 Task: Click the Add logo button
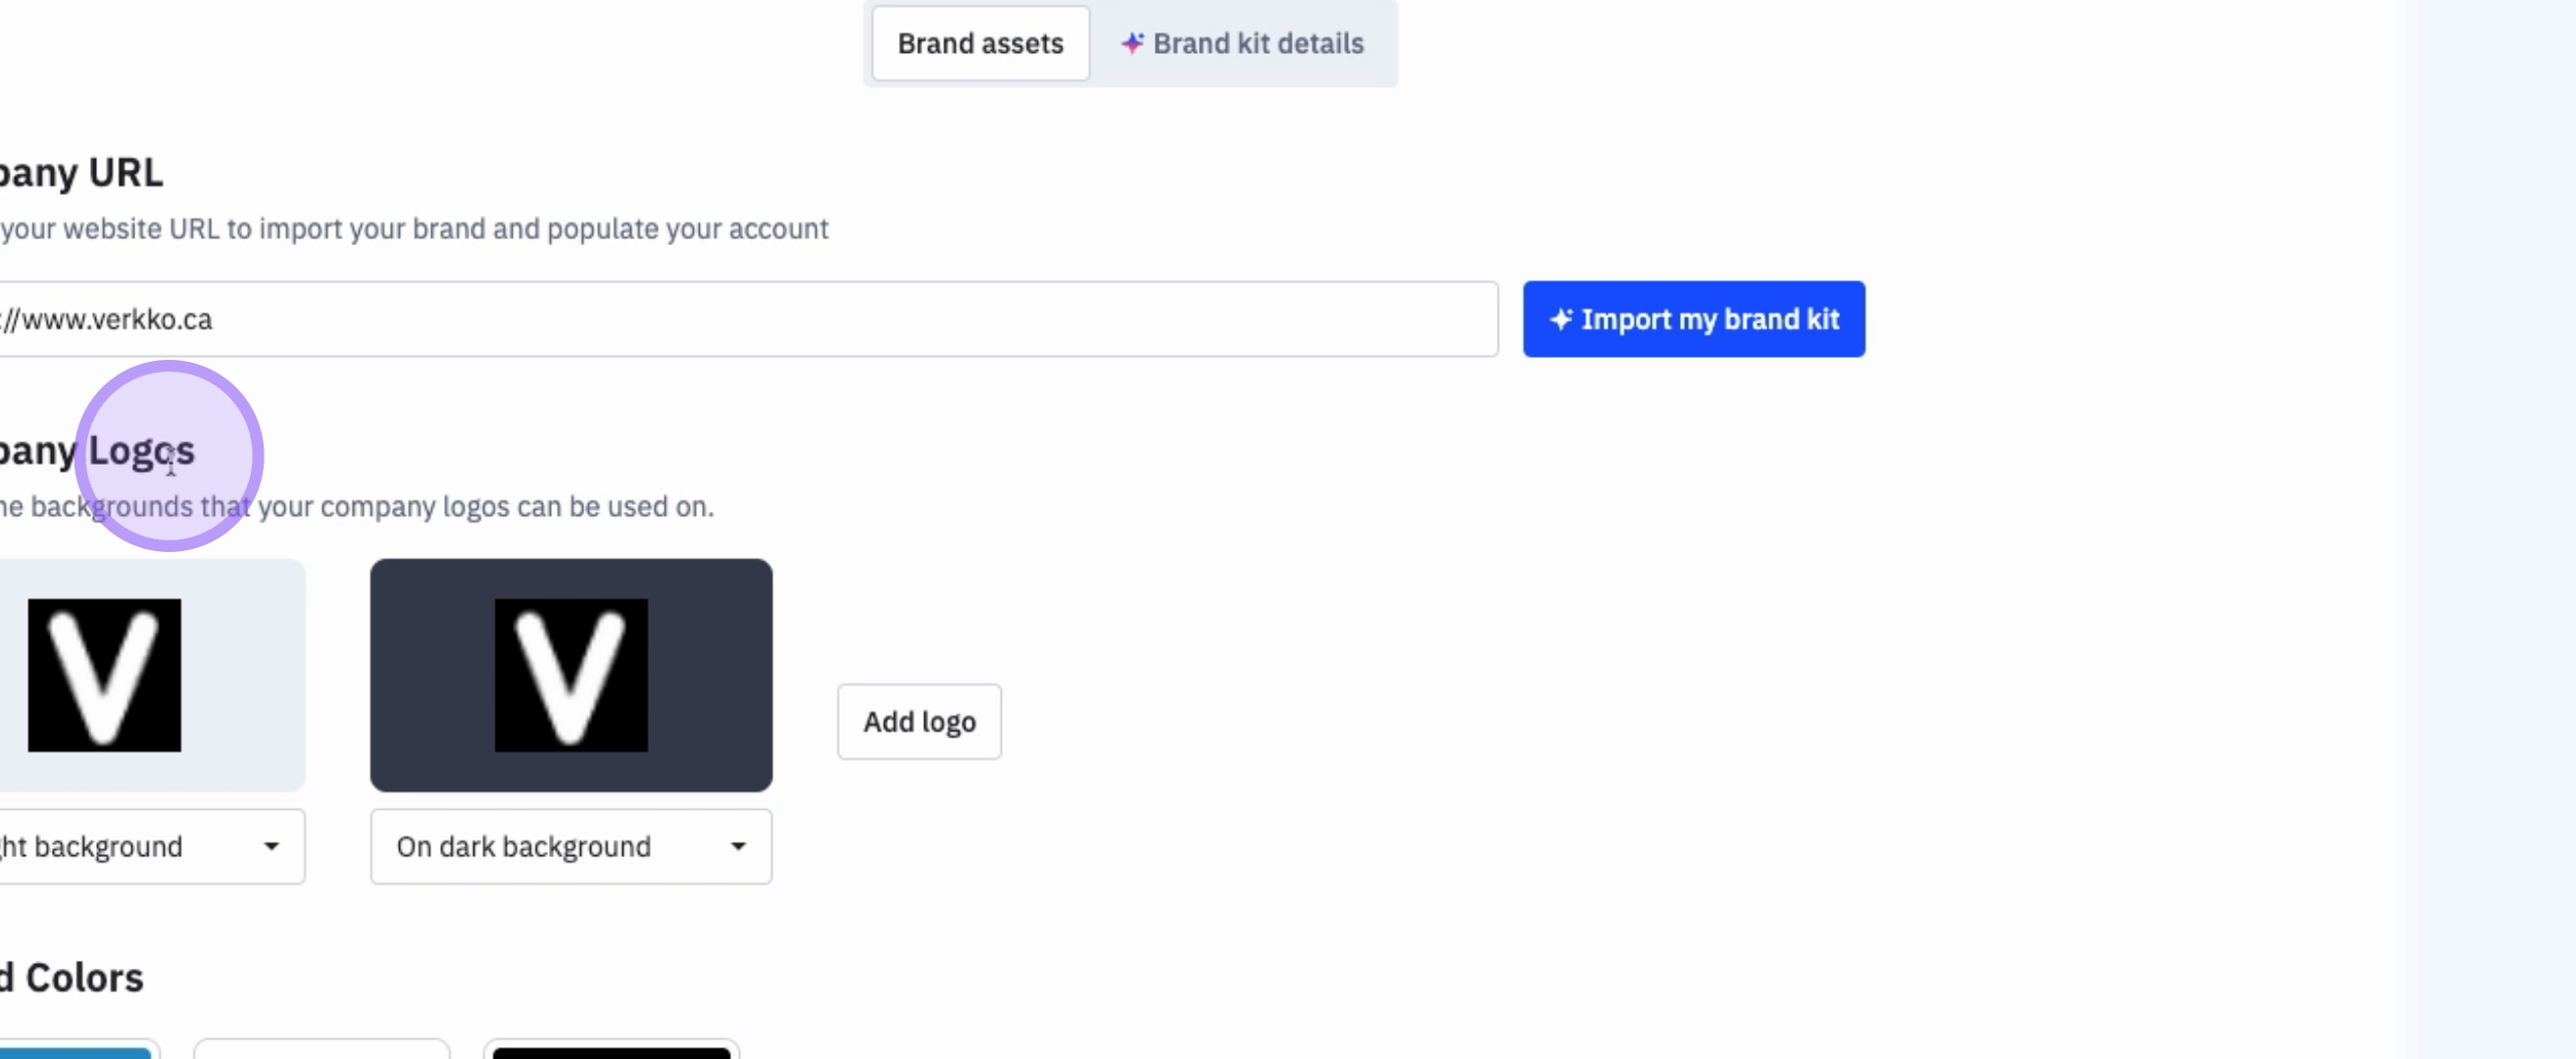[918, 721]
